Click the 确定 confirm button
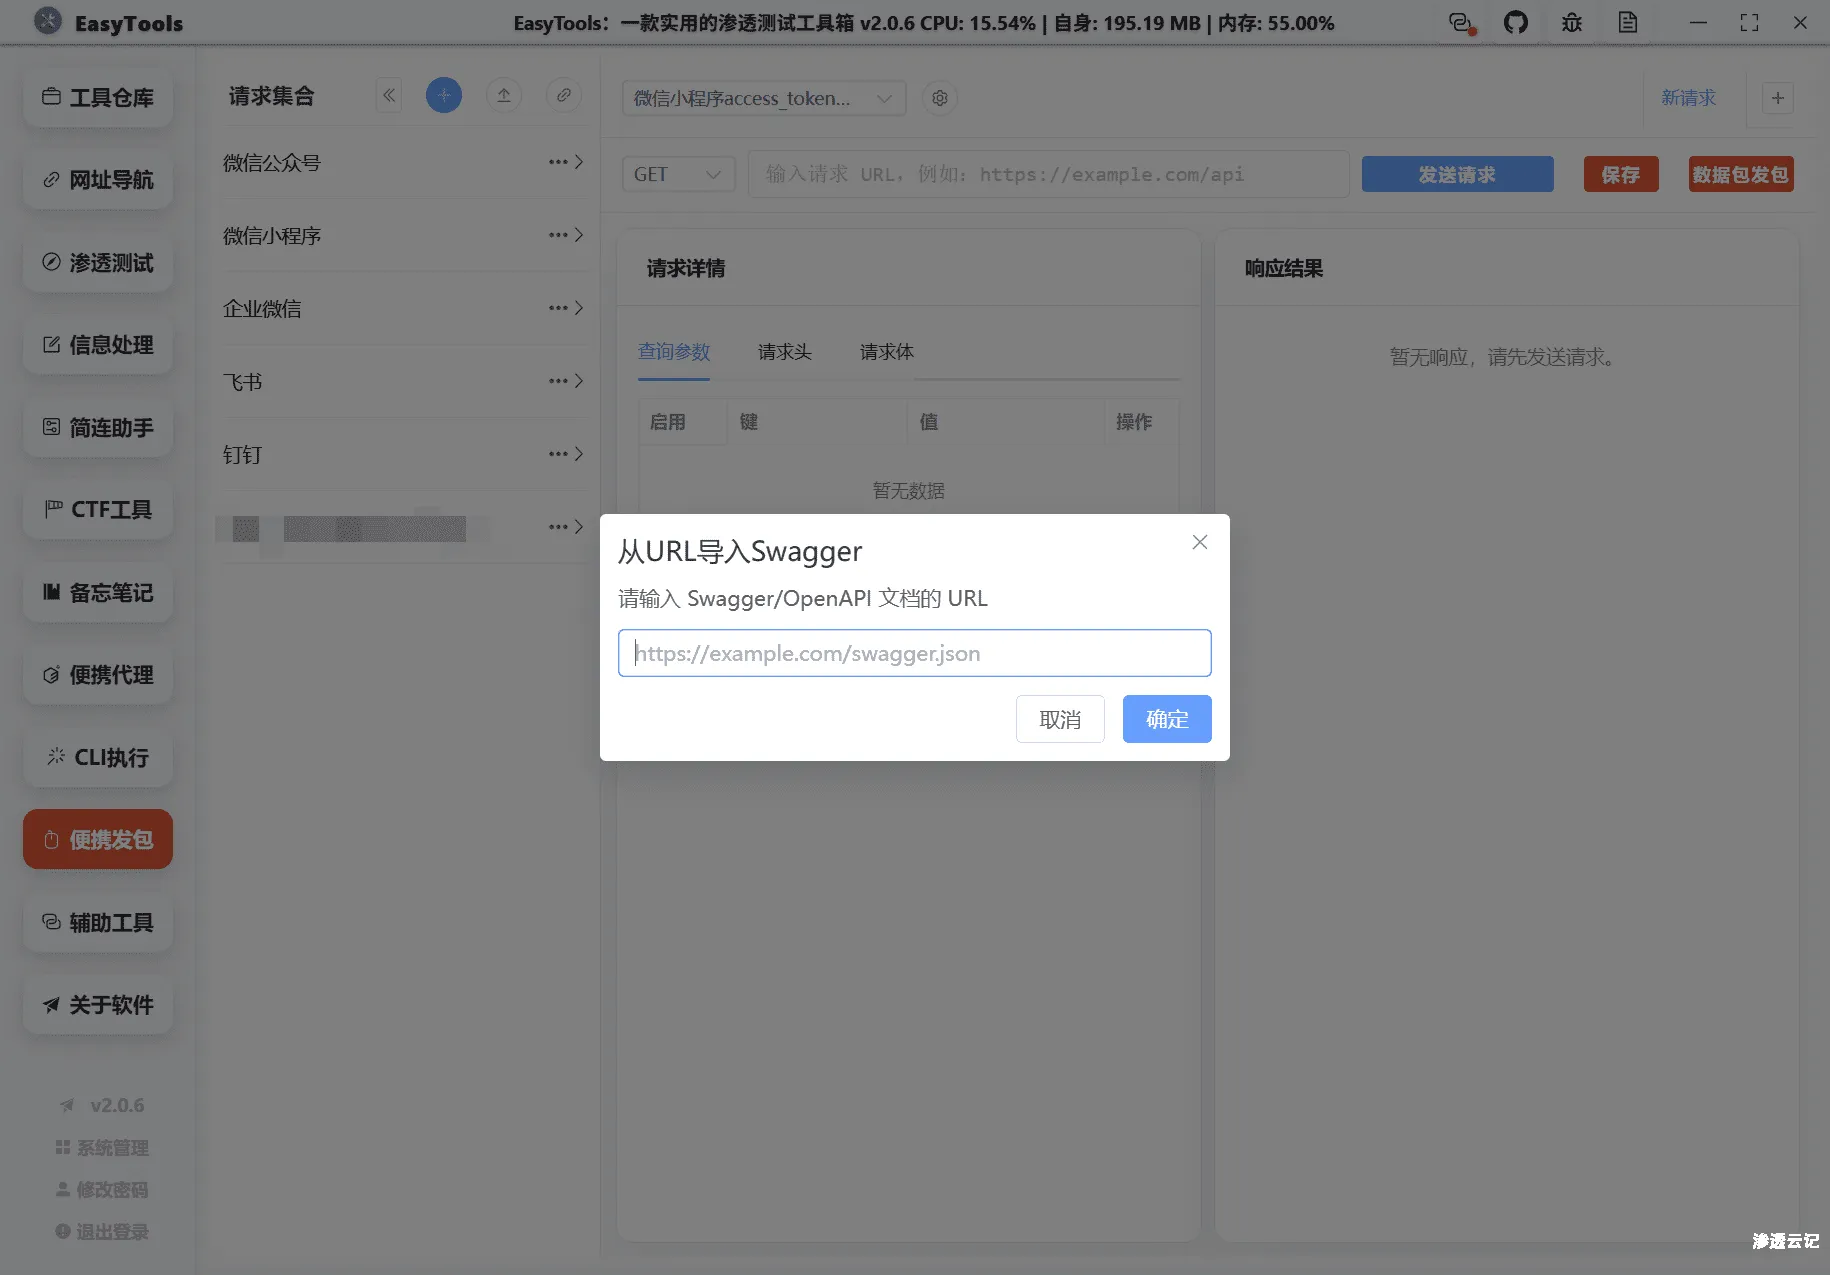 (x=1166, y=719)
